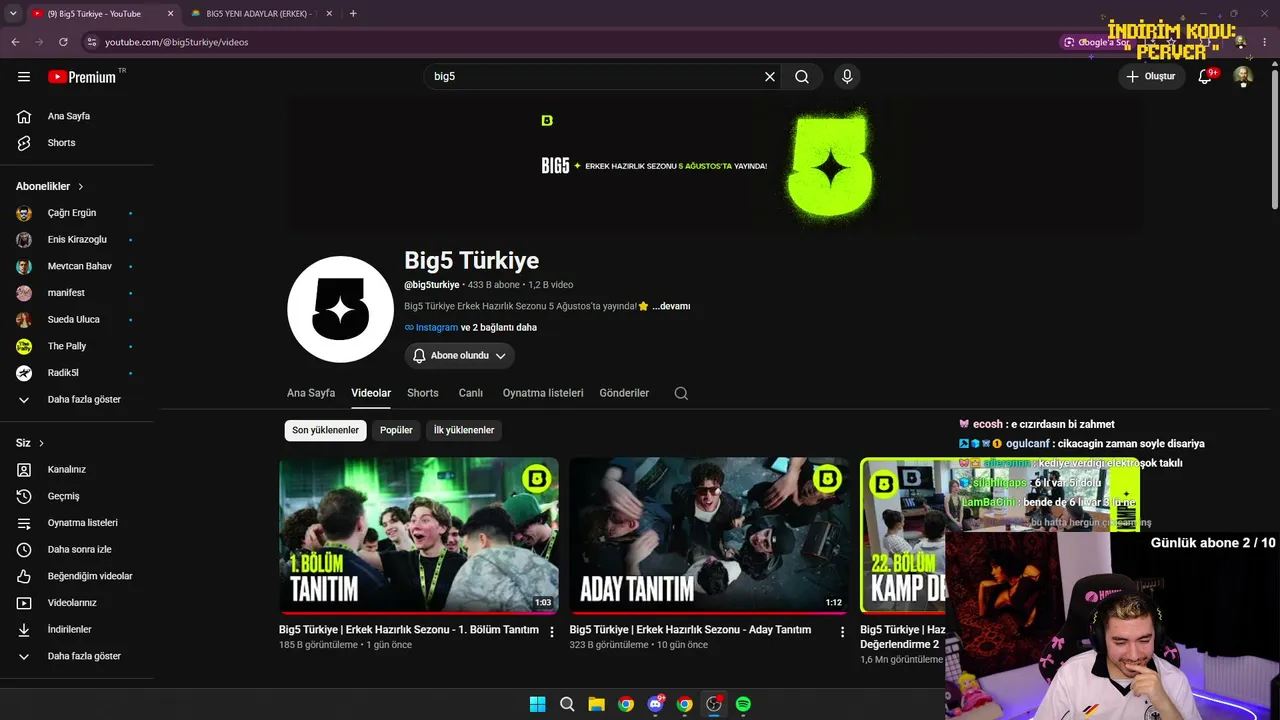
Task: Click the Oluştur create button
Action: click(1151, 77)
